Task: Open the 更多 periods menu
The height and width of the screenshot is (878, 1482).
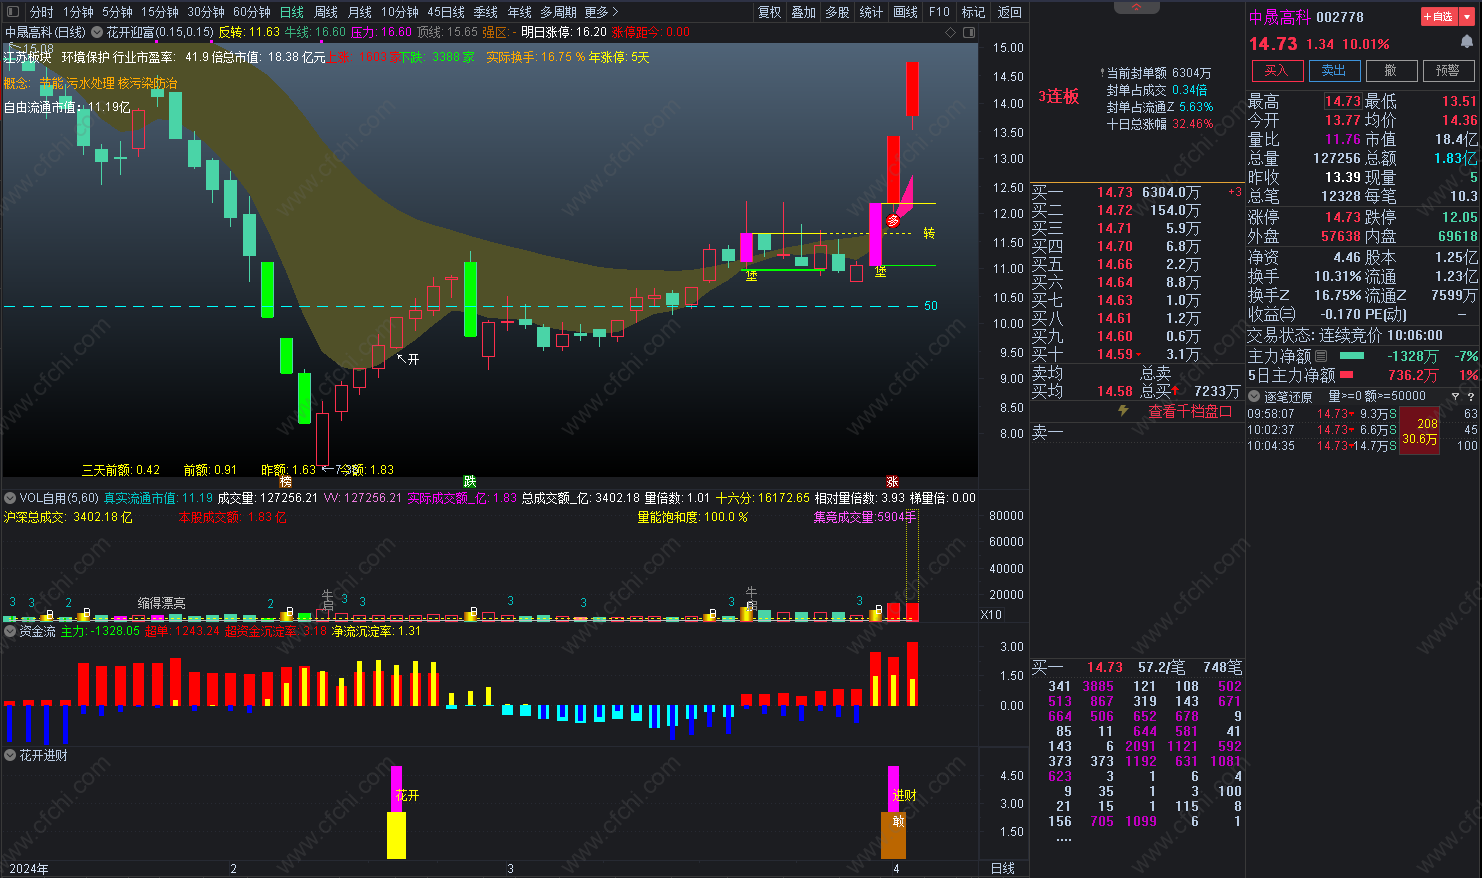Action: 602,12
